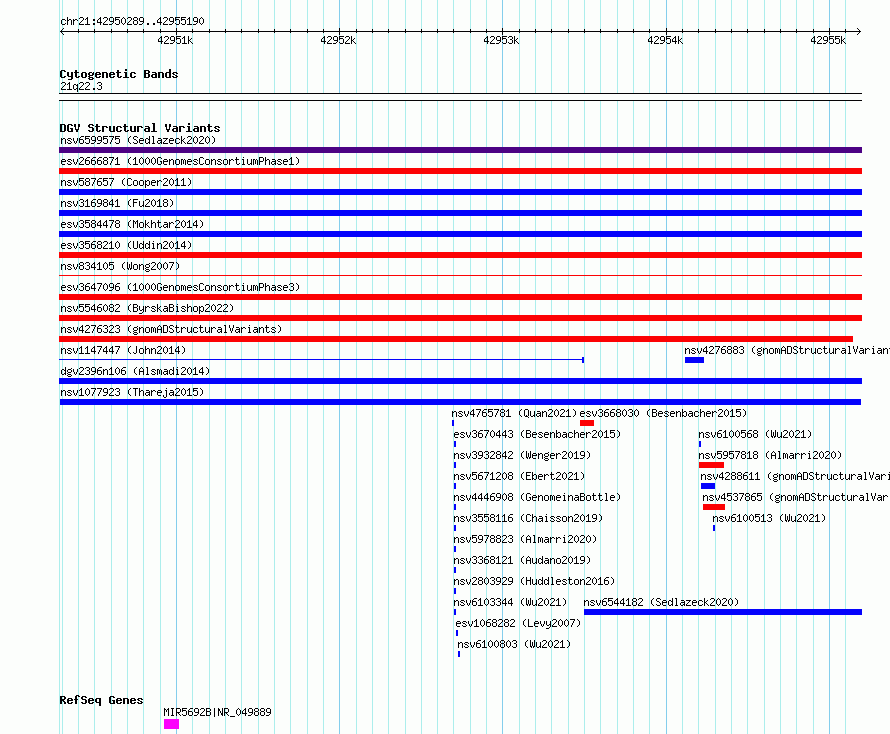The width and height of the screenshot is (890, 734).
Task: Select esv3584478 (Mokhtar2014) variant label
Action: (x=132, y=224)
